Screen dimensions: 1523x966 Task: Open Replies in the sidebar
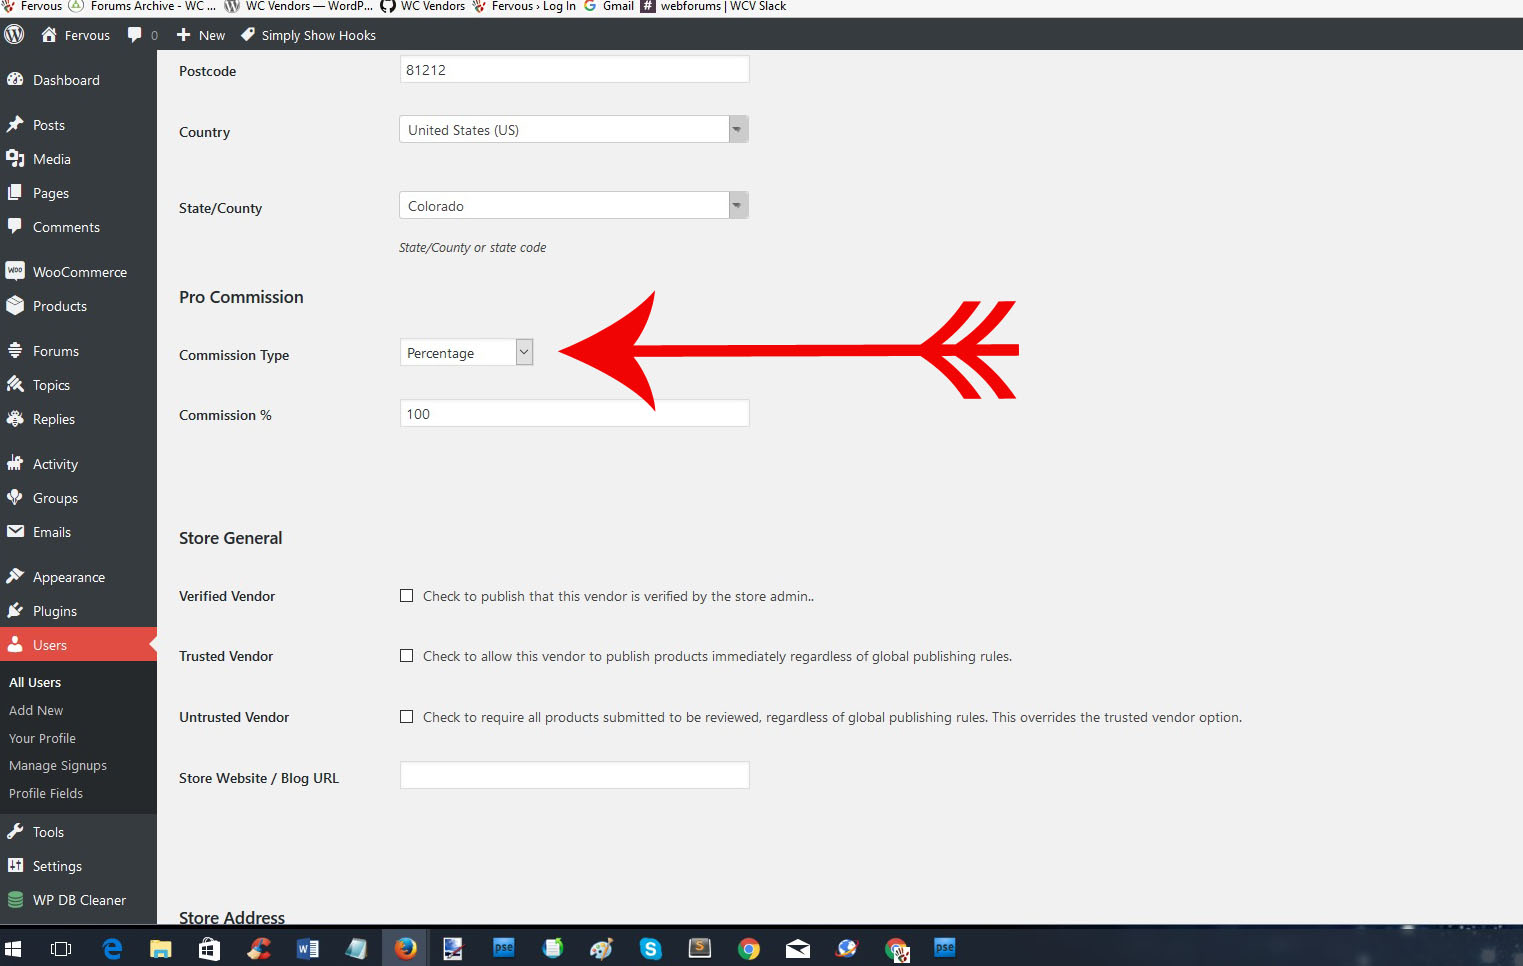tap(53, 419)
